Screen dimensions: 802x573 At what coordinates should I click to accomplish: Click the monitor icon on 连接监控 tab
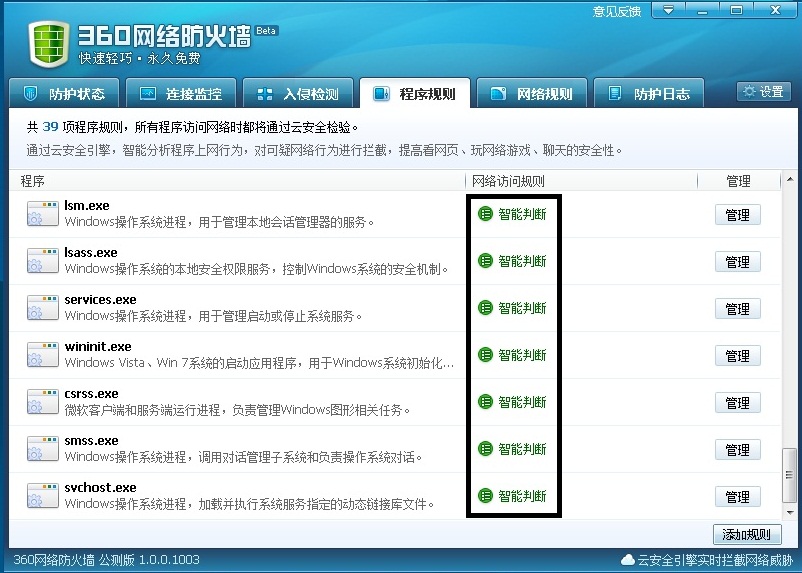148,94
